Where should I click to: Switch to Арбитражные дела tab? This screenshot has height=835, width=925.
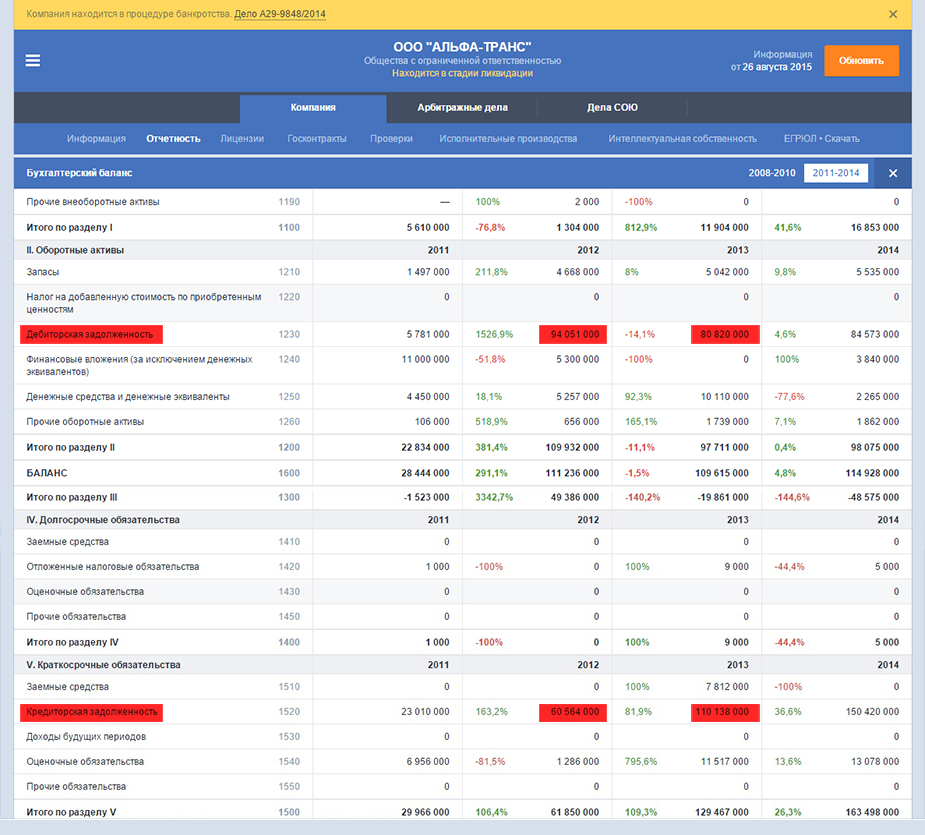pos(462,108)
